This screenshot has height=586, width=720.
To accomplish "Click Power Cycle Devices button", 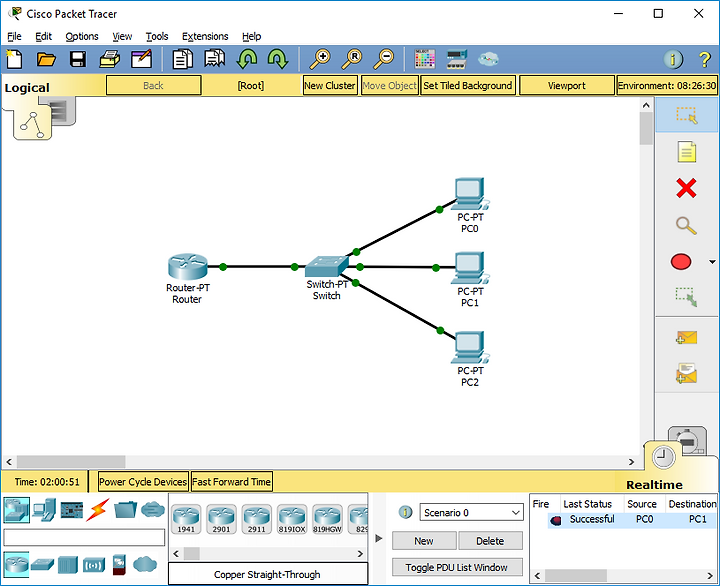I will click(143, 482).
